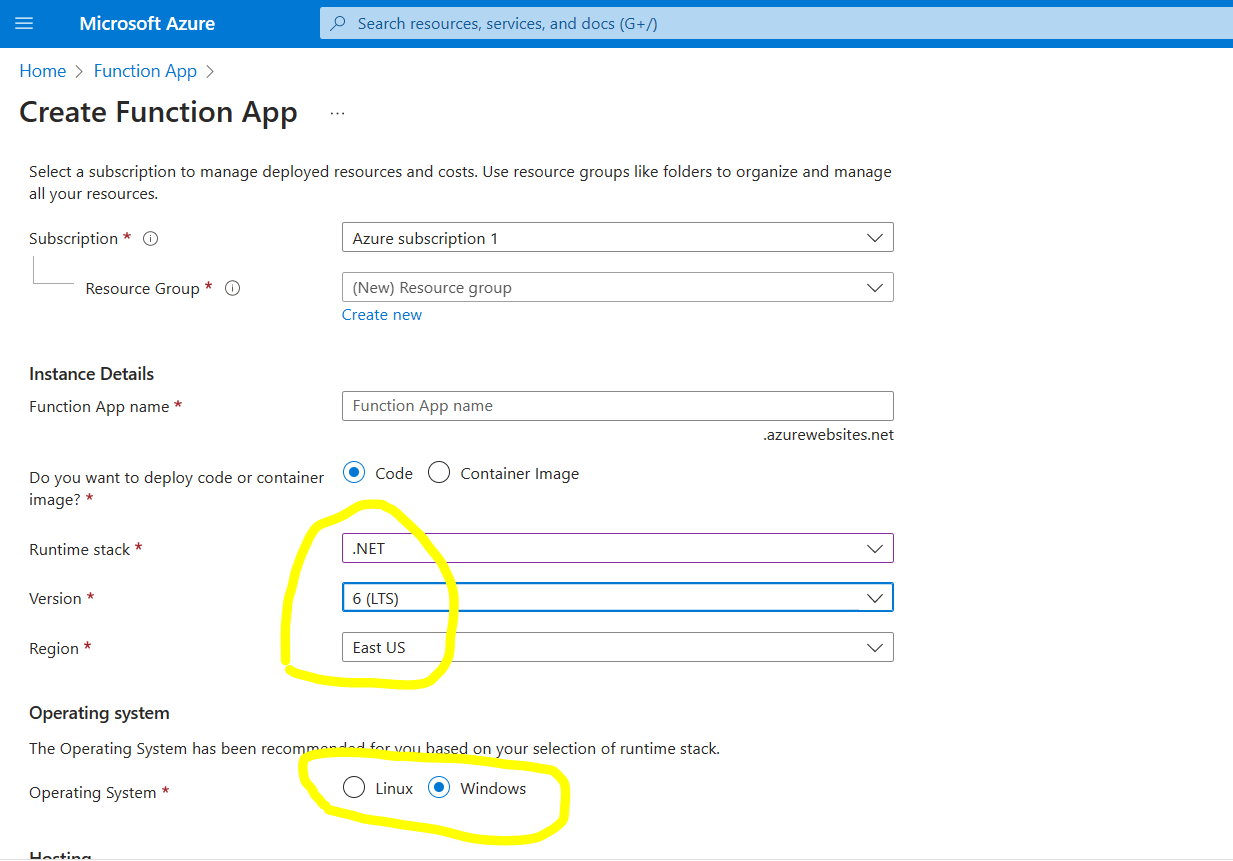Click the Subscription field label
Image resolution: width=1233 pixels, height=861 pixels.
click(x=74, y=238)
